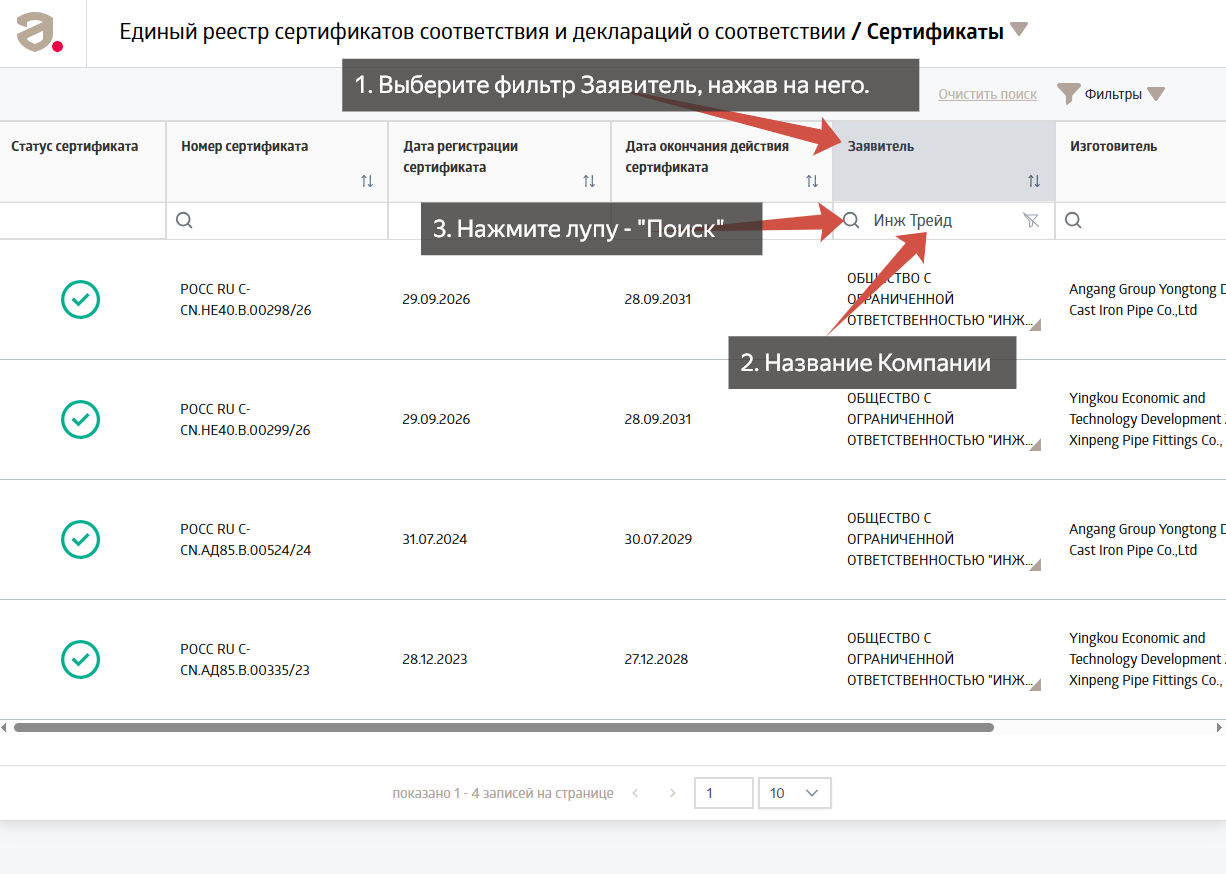Click status checkmark for certificate 00299/26

[x=80, y=419]
